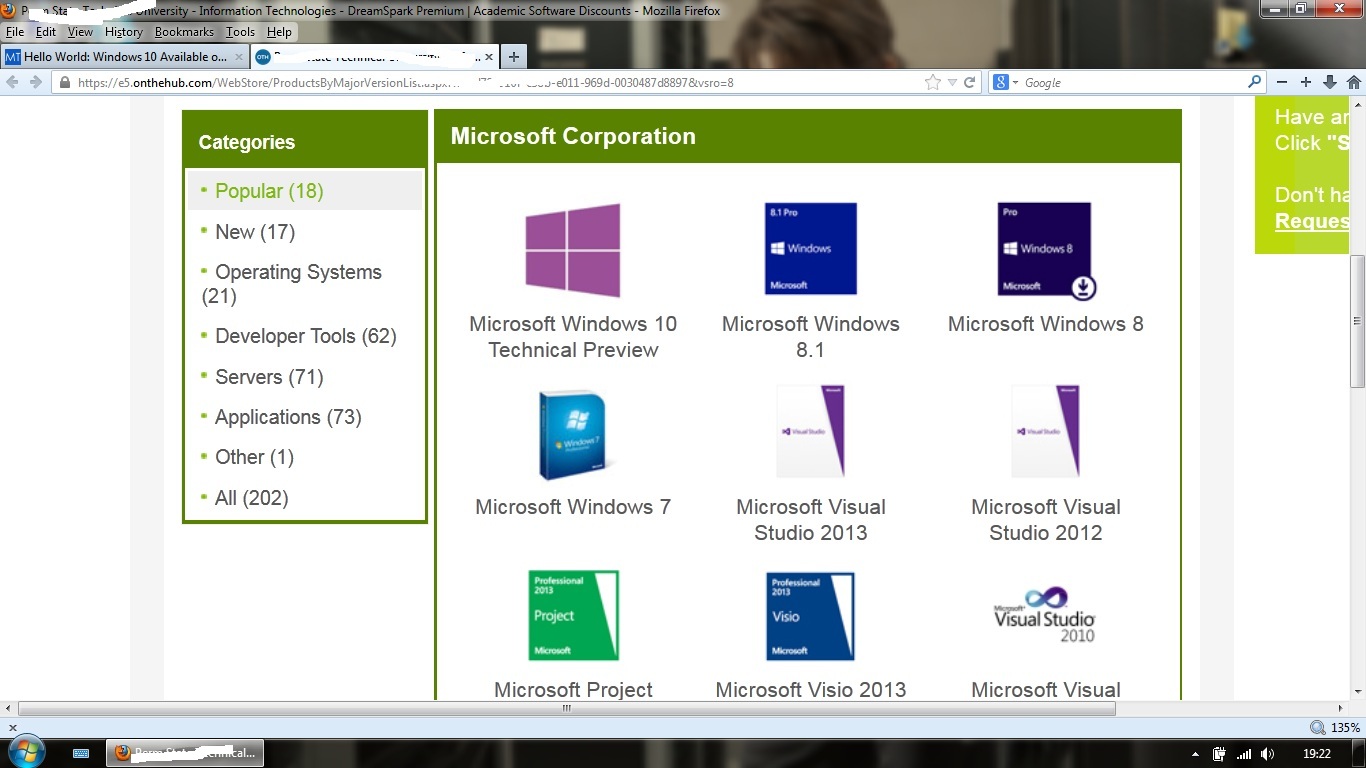
Task: Select the Windows 8.1 Pro box icon
Action: pos(811,249)
